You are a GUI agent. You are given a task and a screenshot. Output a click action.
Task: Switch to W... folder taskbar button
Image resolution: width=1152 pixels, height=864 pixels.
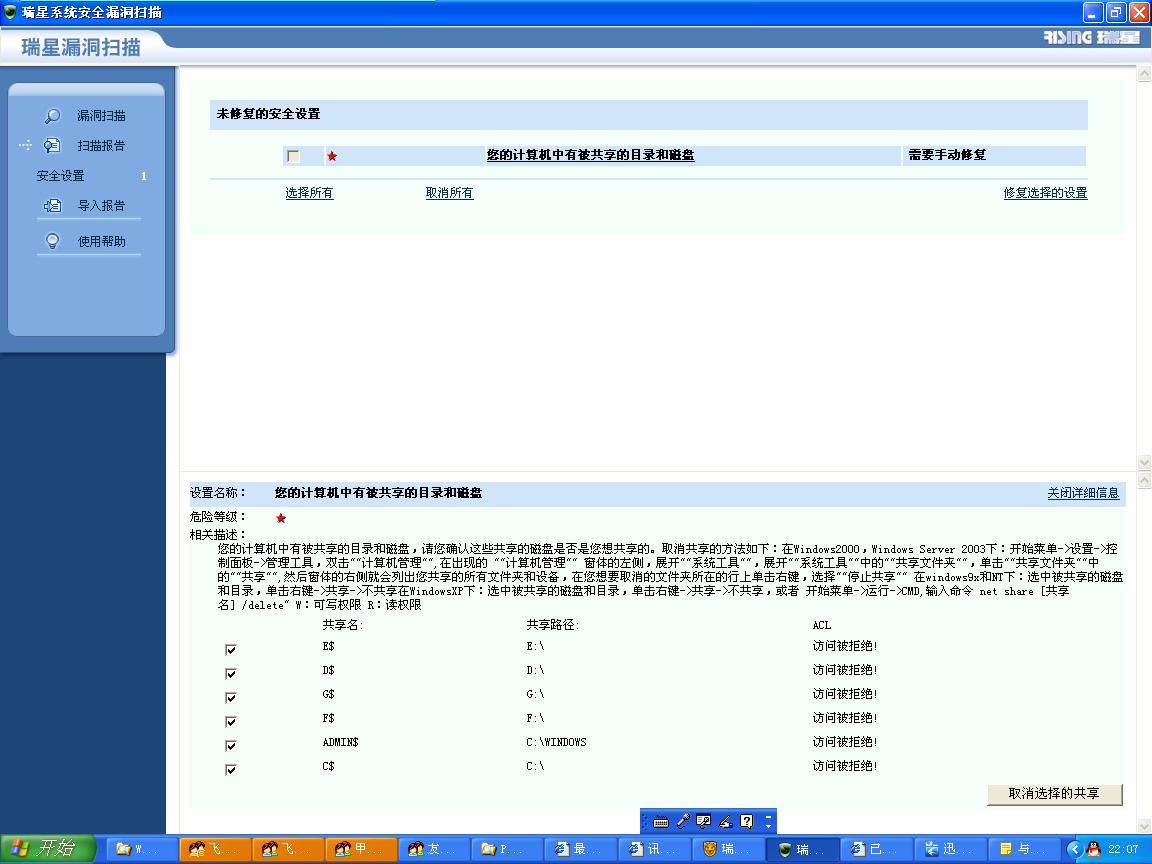point(140,849)
